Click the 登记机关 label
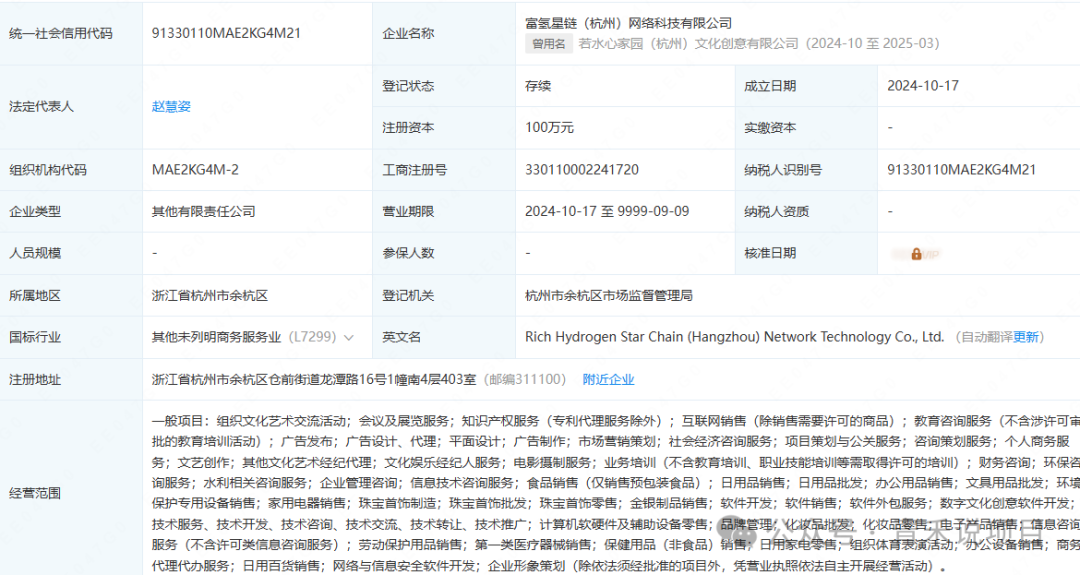 408,296
